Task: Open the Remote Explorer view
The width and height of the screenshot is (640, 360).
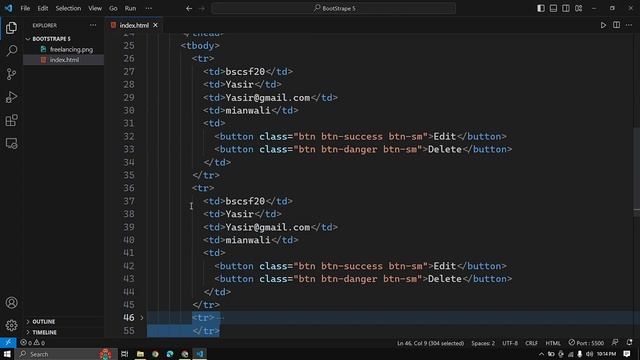Action: point(11,144)
